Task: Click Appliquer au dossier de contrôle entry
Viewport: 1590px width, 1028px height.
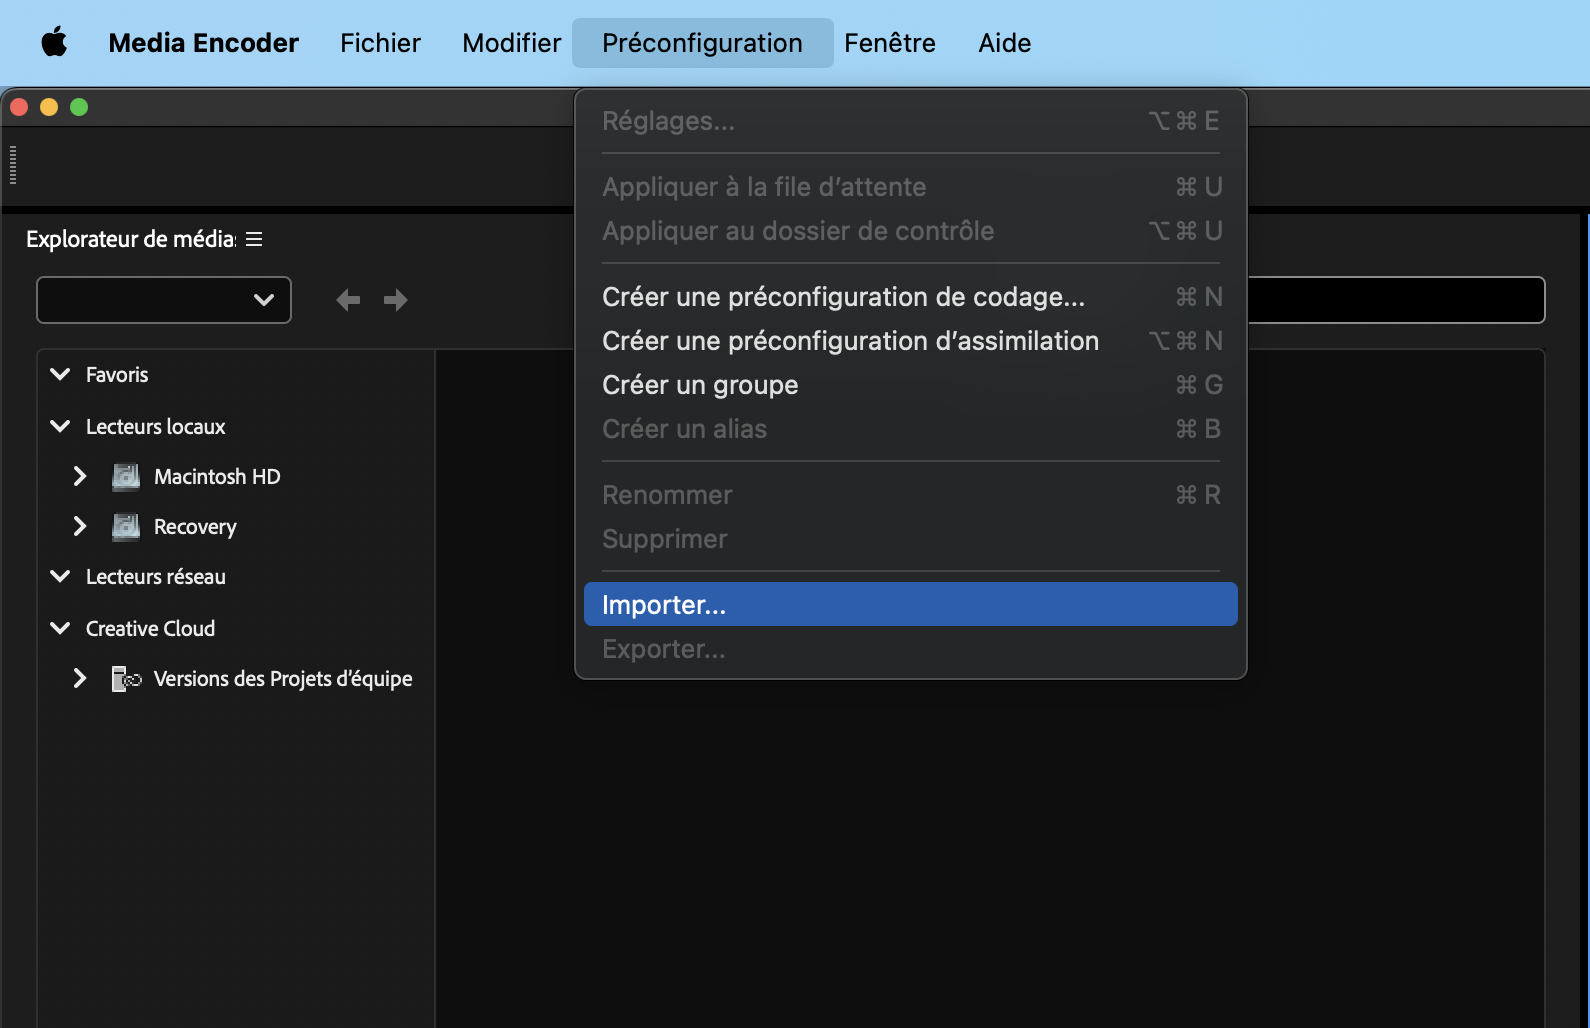Action: point(910,231)
